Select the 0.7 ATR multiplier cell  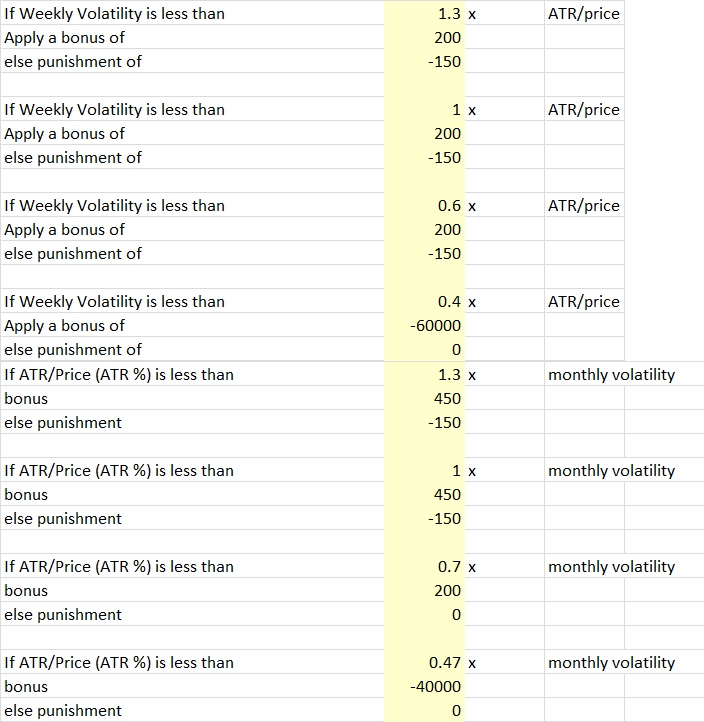pos(424,566)
